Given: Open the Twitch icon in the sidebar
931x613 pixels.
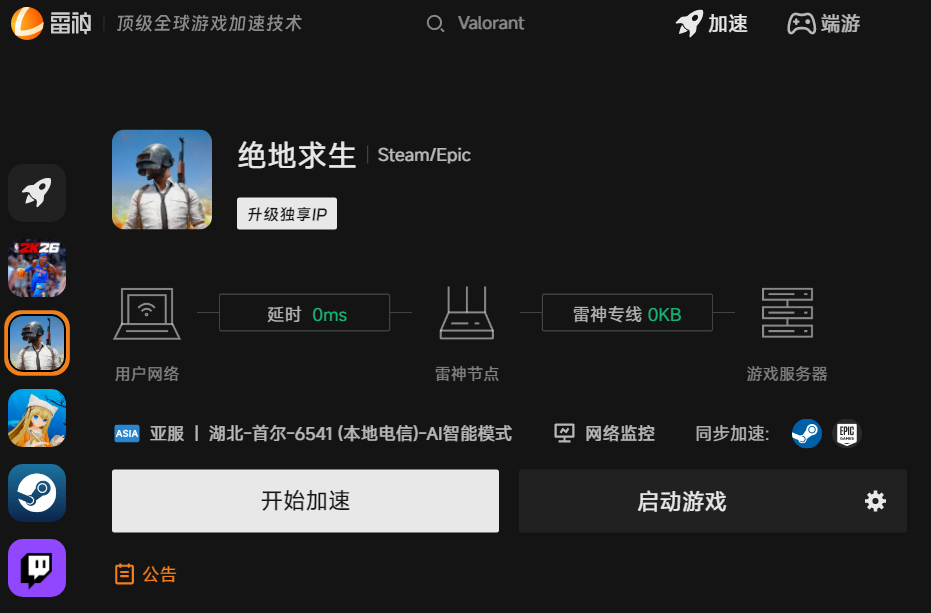Looking at the screenshot, I should 37,568.
